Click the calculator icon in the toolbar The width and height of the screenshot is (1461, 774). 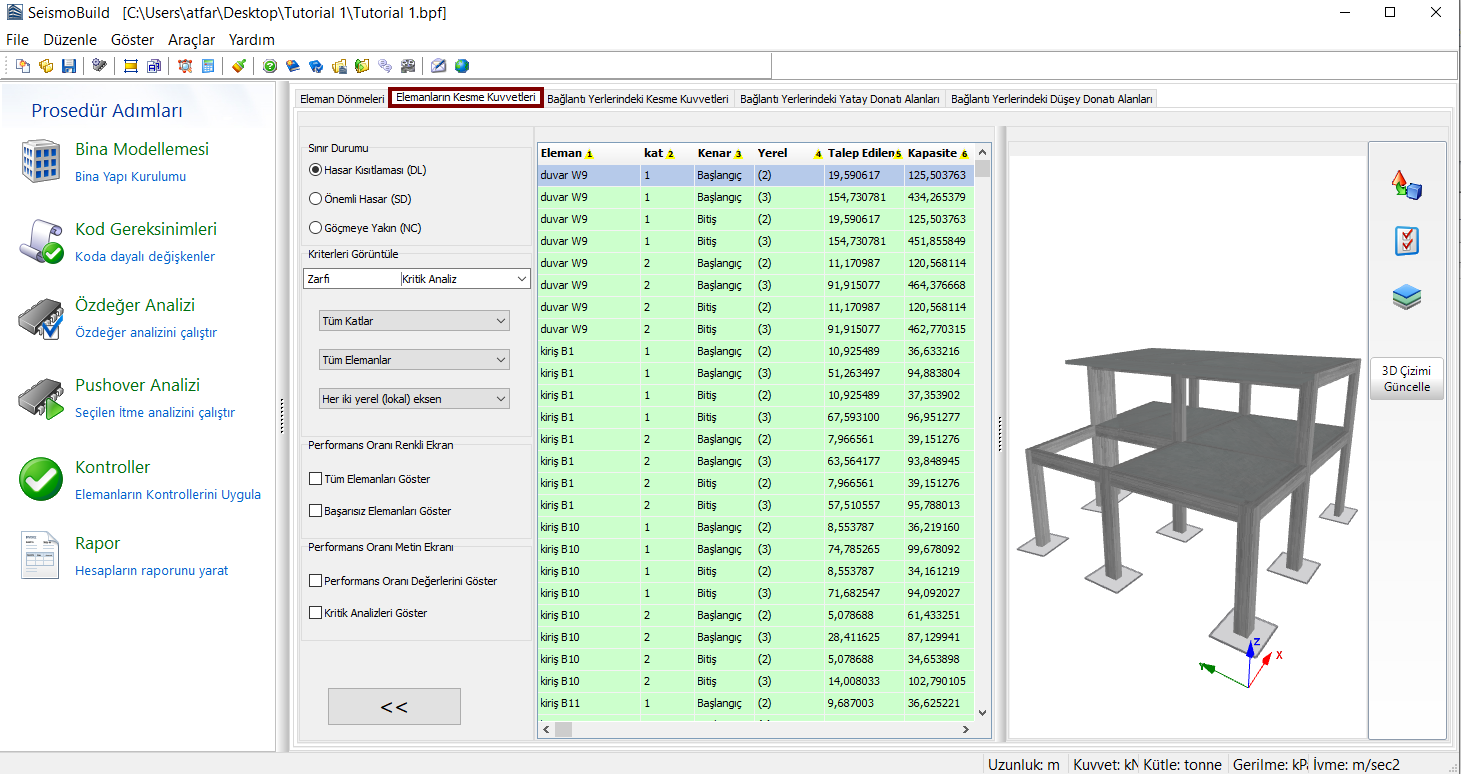[x=208, y=66]
